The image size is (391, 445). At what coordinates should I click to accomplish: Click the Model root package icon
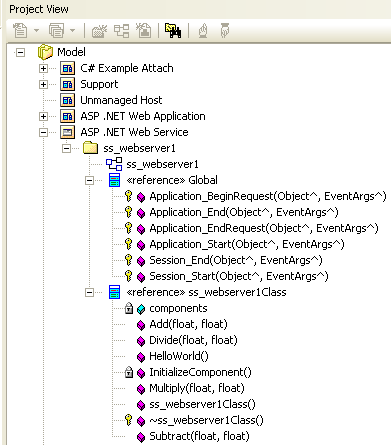pyautogui.click(x=45, y=52)
